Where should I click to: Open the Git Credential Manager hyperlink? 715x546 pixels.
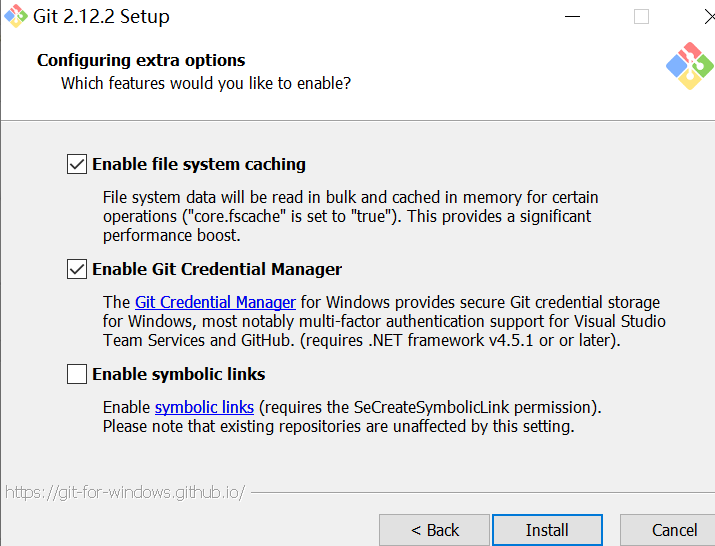215,302
